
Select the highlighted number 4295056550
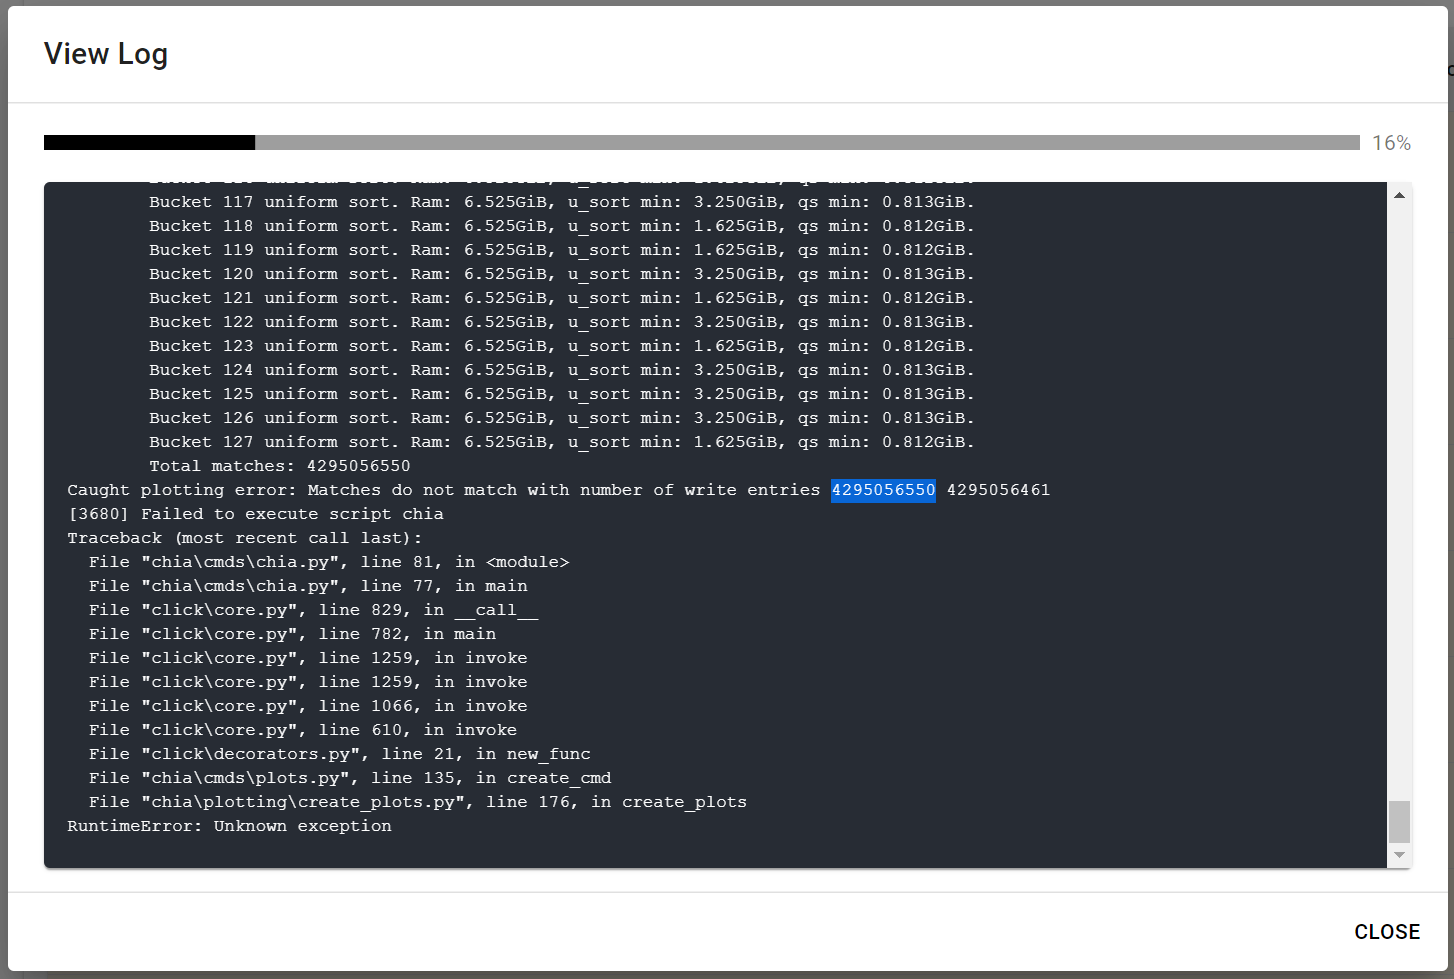883,490
